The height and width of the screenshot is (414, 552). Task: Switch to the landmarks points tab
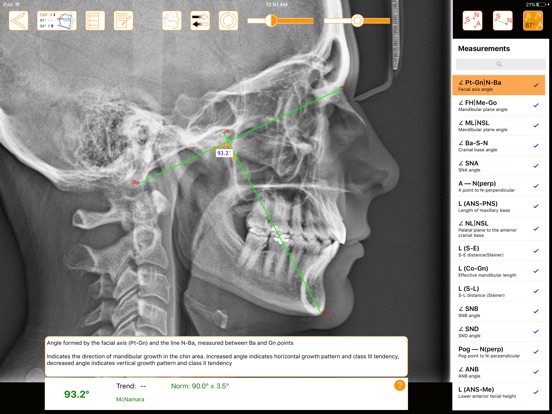coord(472,20)
